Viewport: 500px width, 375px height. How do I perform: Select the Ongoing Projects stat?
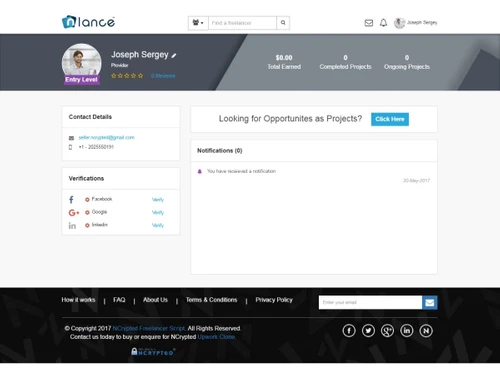(407, 62)
